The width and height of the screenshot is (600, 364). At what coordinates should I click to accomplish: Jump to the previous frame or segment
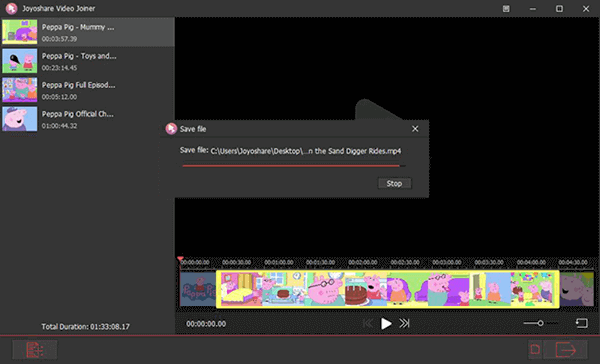[367, 323]
